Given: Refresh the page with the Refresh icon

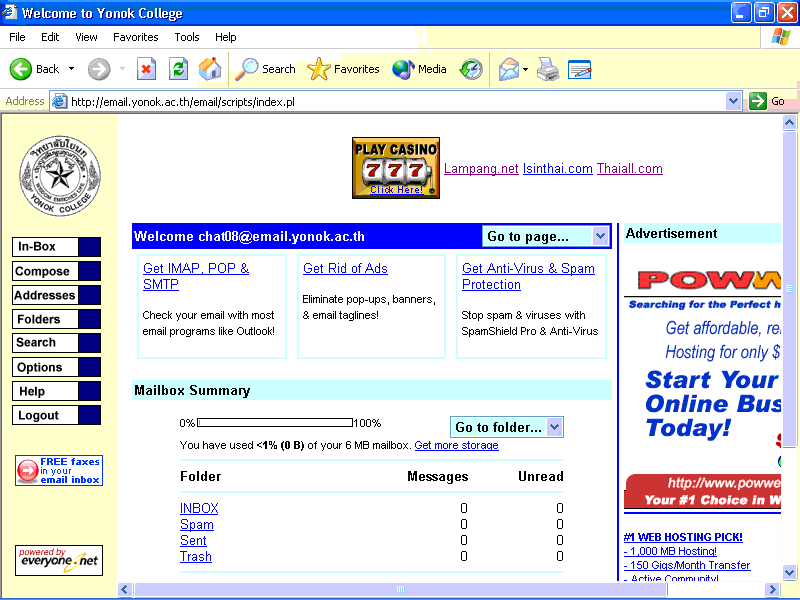Looking at the screenshot, I should tap(178, 69).
